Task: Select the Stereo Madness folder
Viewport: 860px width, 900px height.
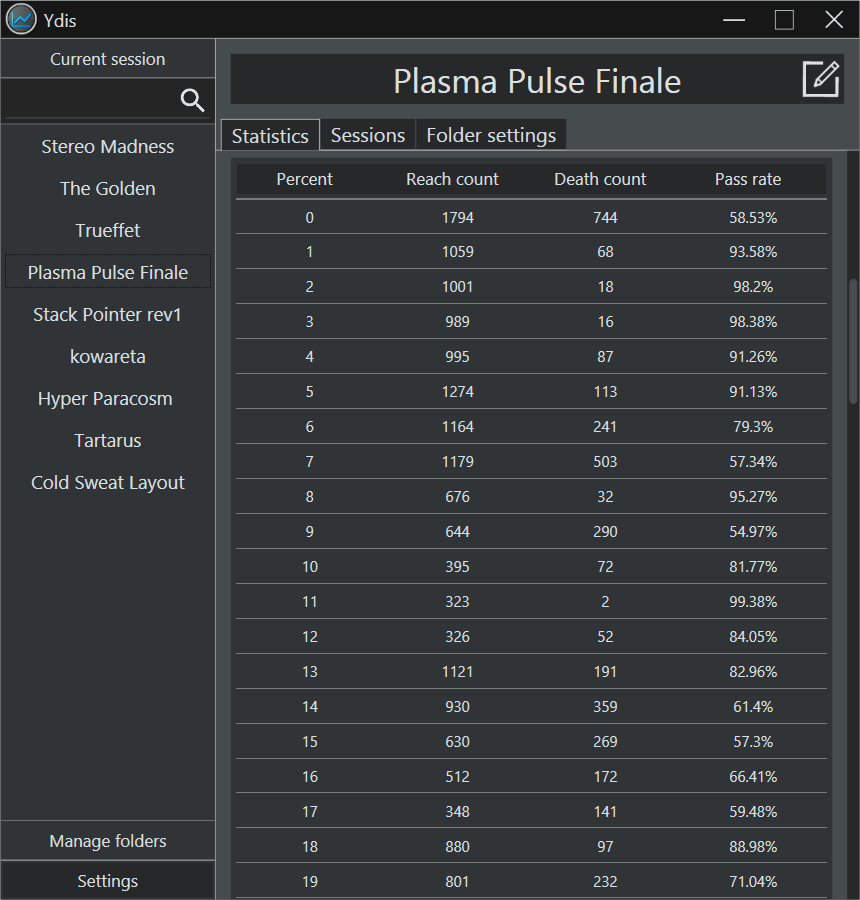Action: [x=108, y=146]
